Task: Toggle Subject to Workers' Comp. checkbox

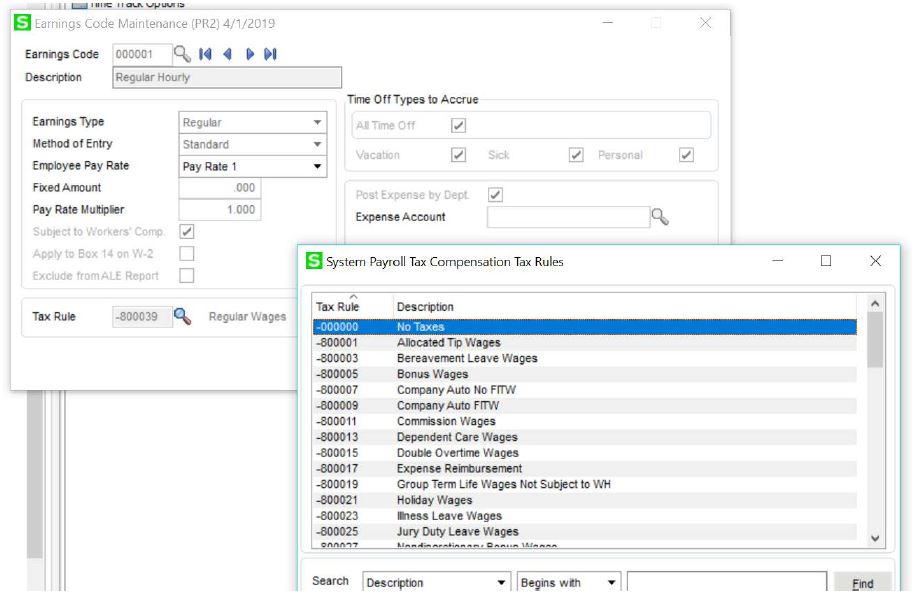Action: [187, 232]
